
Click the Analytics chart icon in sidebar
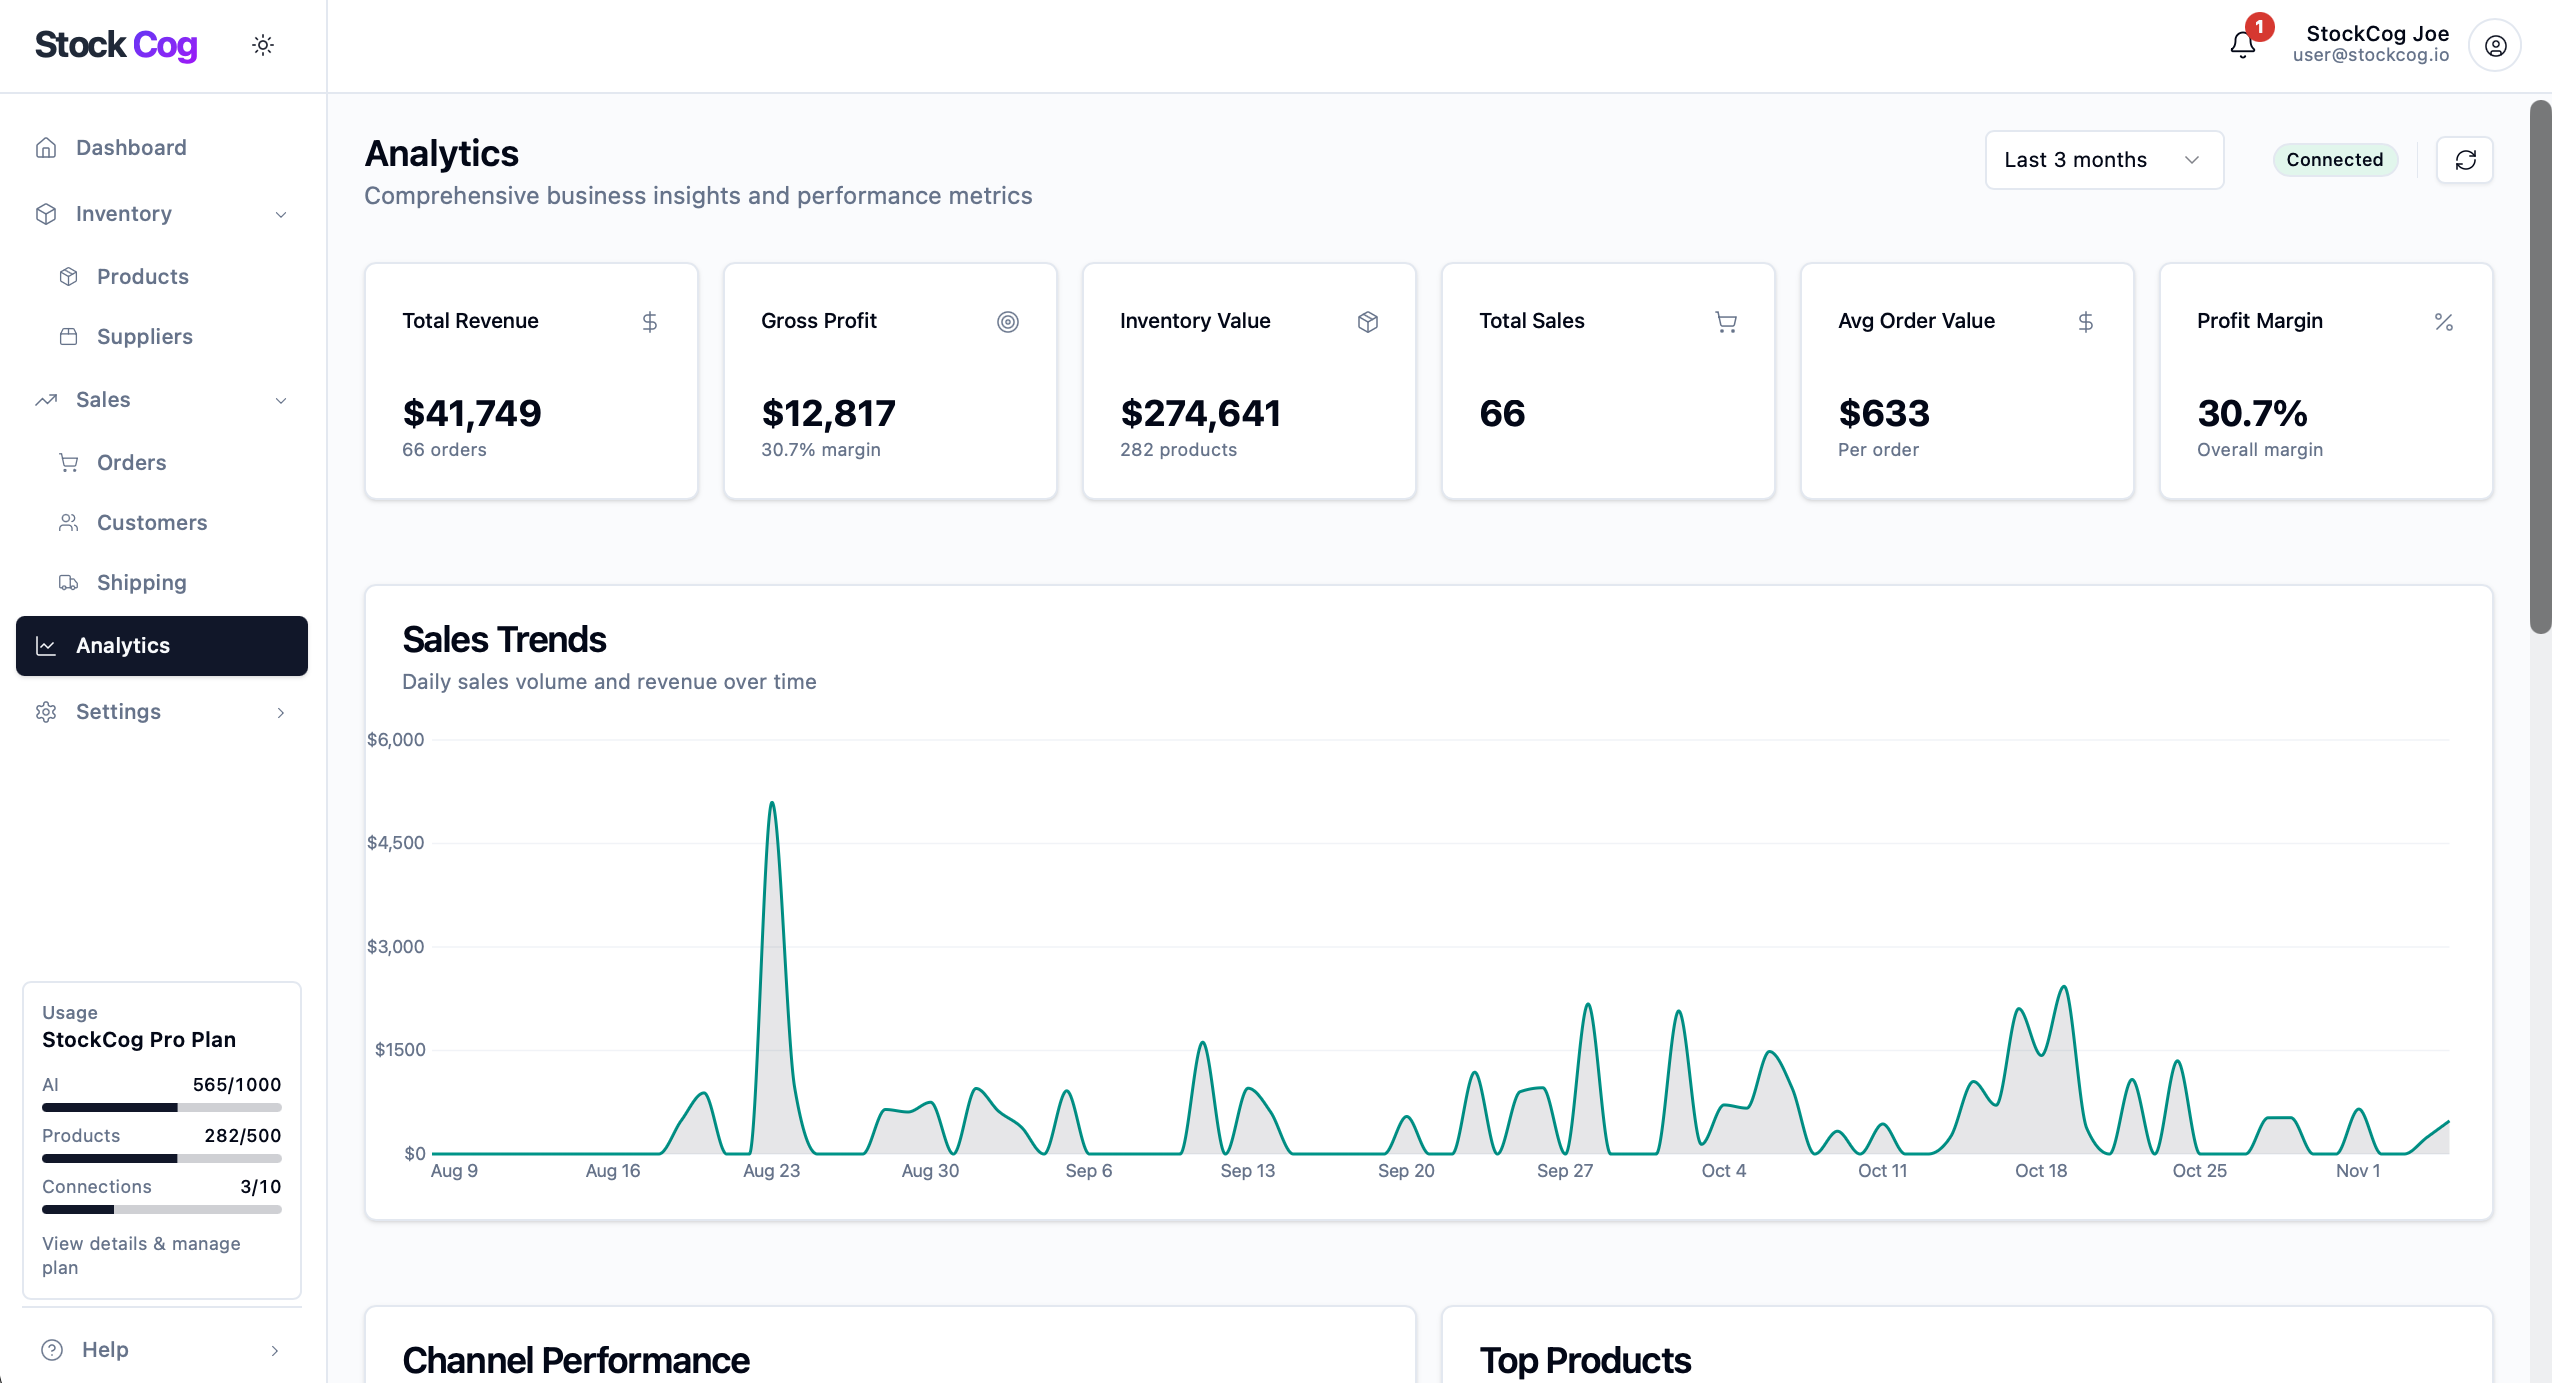[x=46, y=645]
